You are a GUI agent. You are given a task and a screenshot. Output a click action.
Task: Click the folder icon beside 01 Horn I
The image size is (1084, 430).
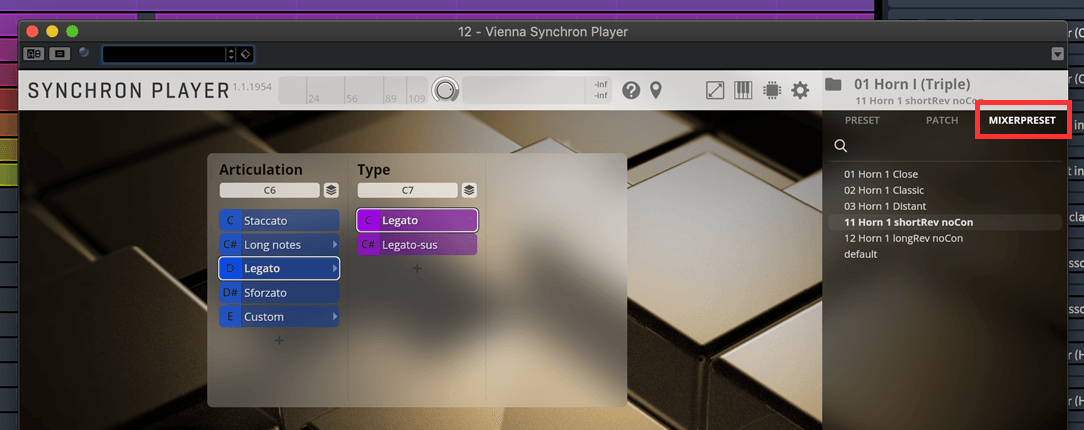click(x=834, y=84)
